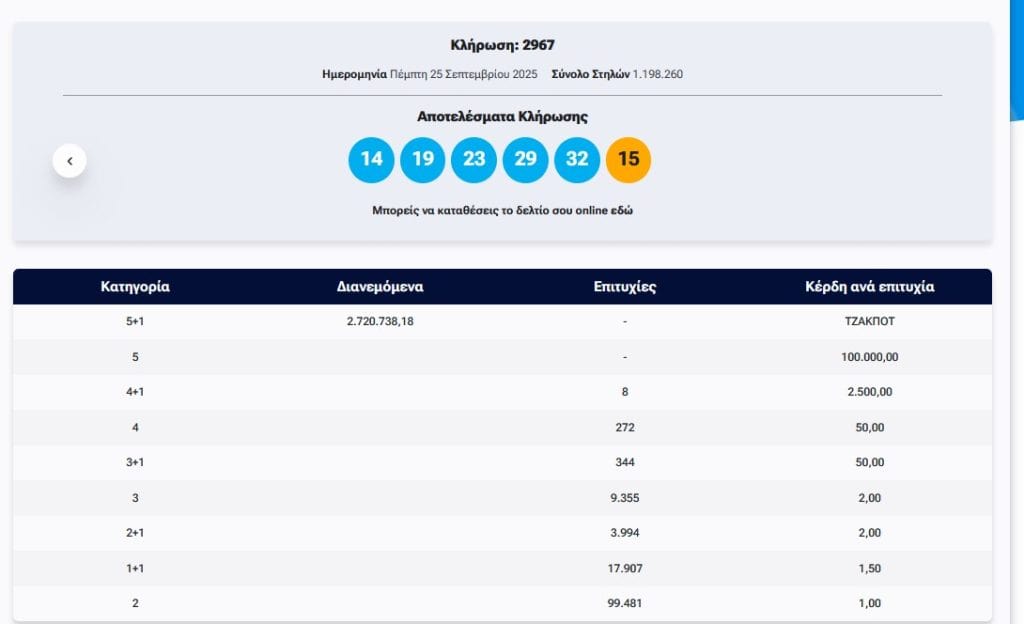Click the 2.720.738,18 distributed amount
1024x624 pixels.
pyautogui.click(x=380, y=322)
